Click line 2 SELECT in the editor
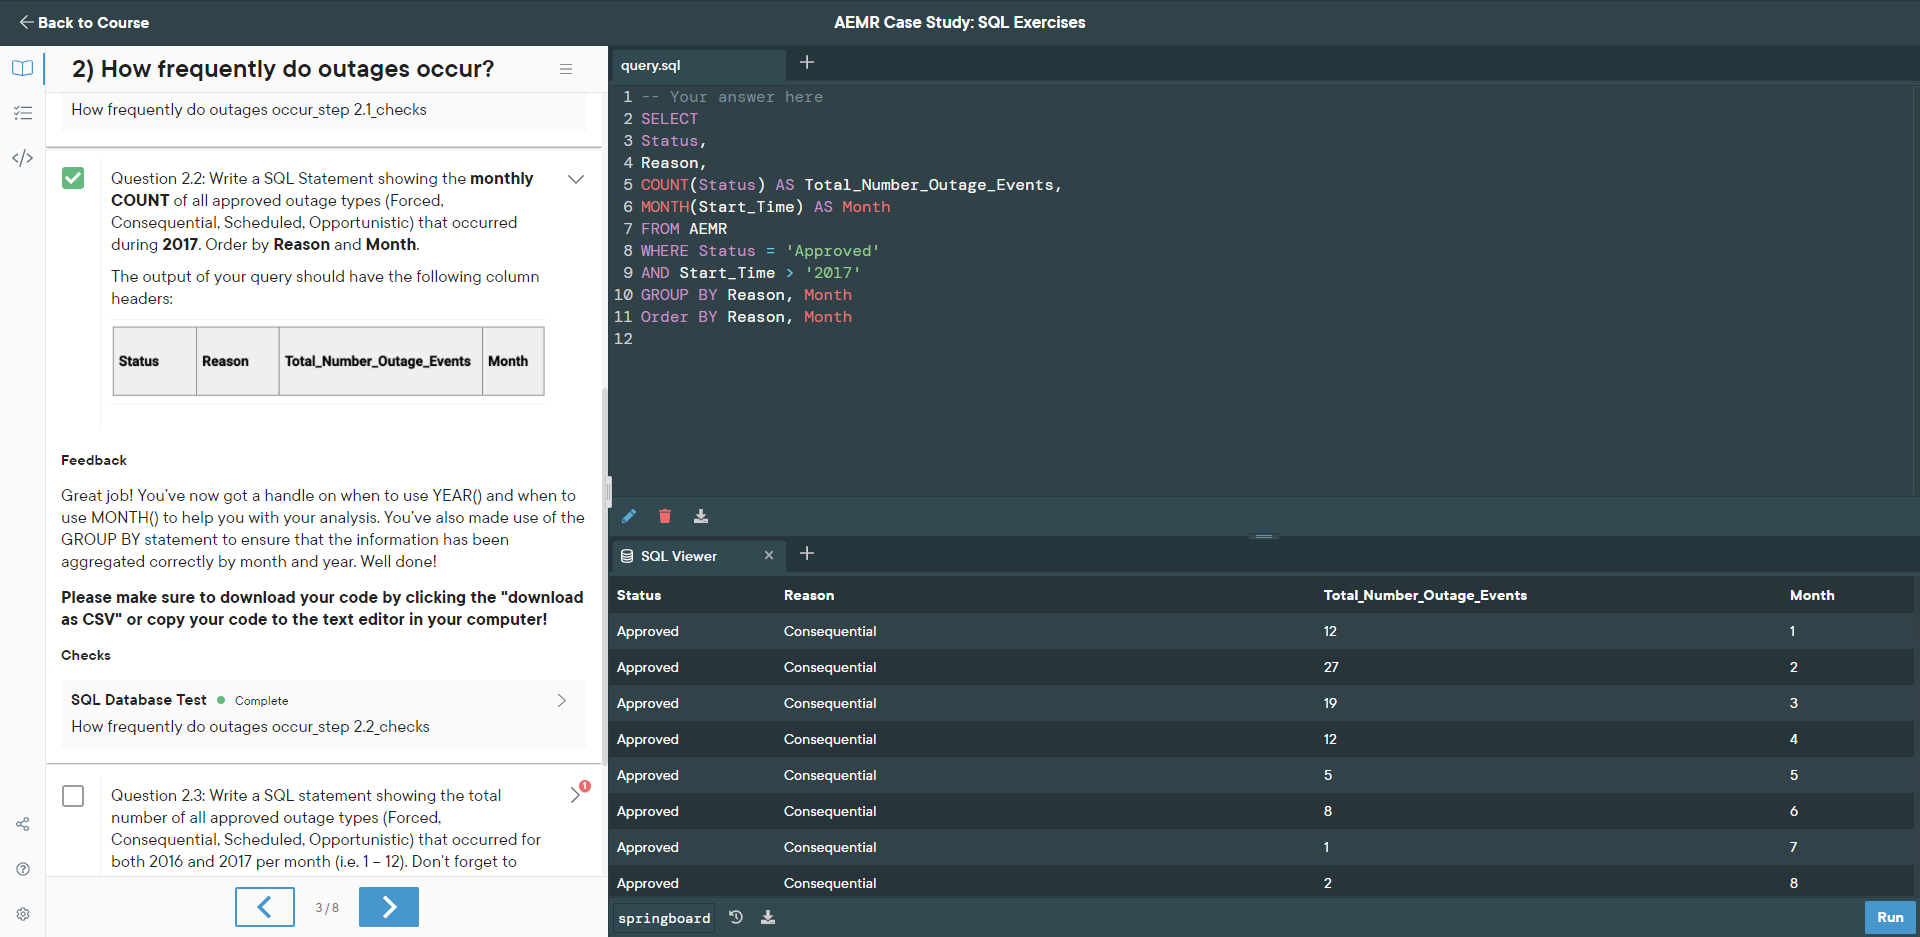1920x937 pixels. pyautogui.click(x=670, y=119)
